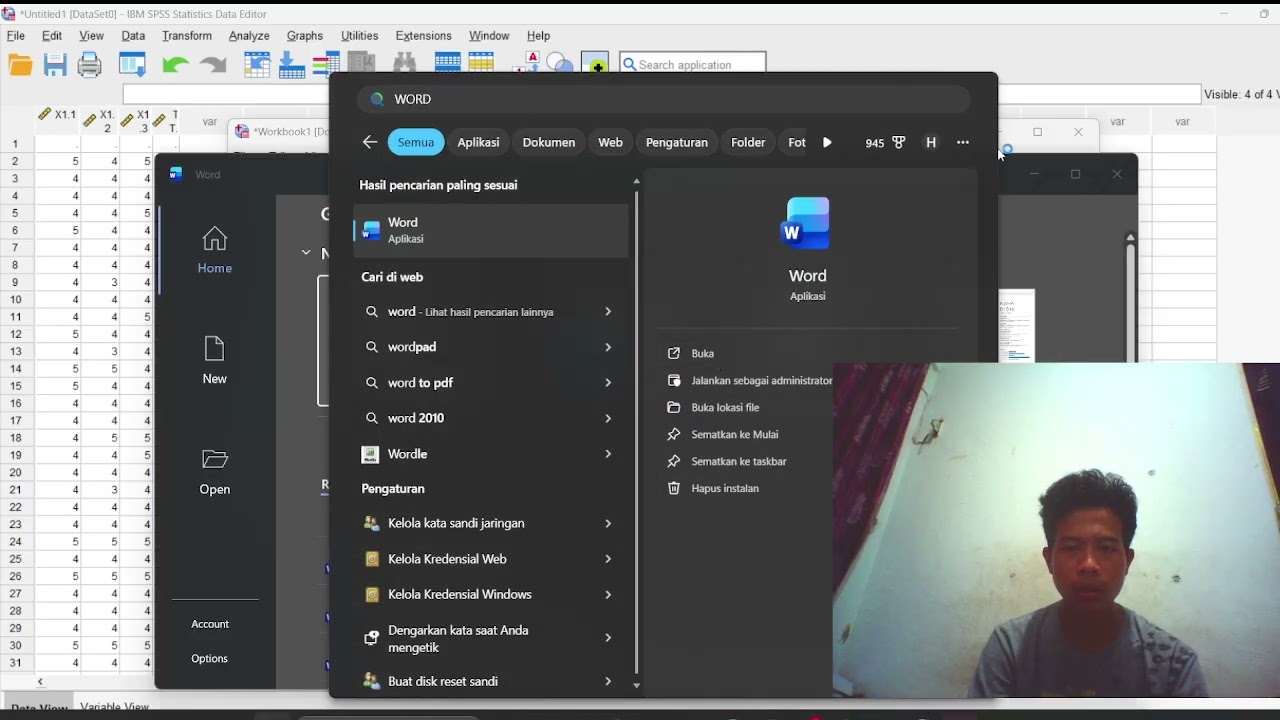
Task: Open data document icon in SPSS toolbar
Action: pyautogui.click(x=20, y=65)
